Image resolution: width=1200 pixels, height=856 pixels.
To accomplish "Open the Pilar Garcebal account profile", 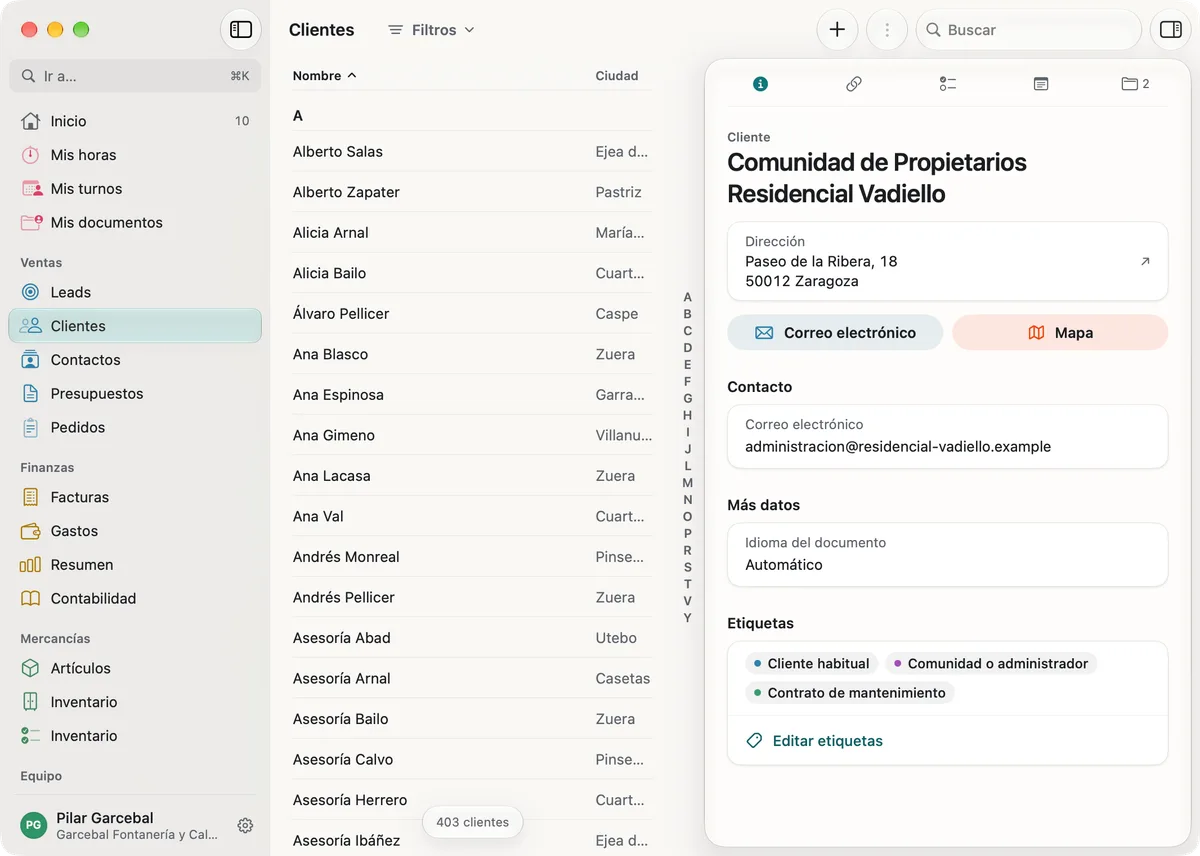I will [120, 826].
